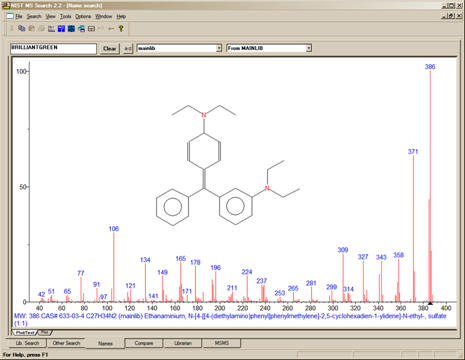Click the Copy icon in the toolbar
This screenshot has width=465, height=360.
[x=21, y=29]
